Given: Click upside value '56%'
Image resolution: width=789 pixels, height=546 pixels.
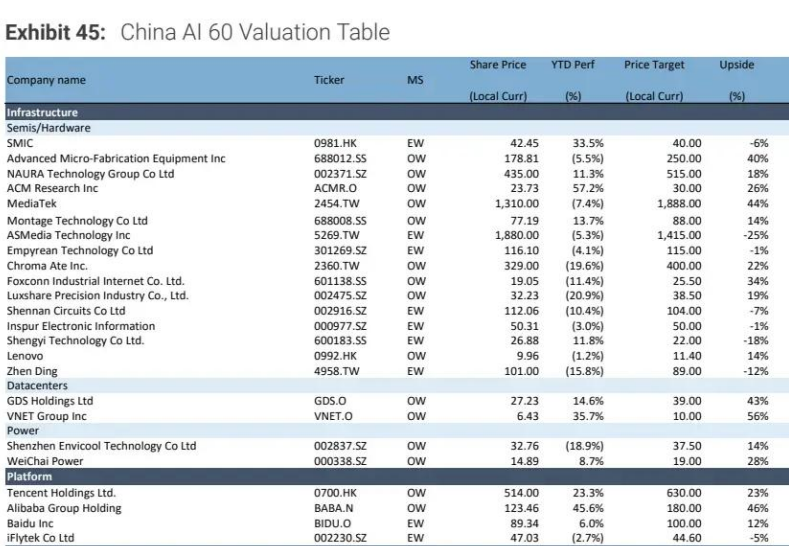Looking at the screenshot, I should point(758,416).
